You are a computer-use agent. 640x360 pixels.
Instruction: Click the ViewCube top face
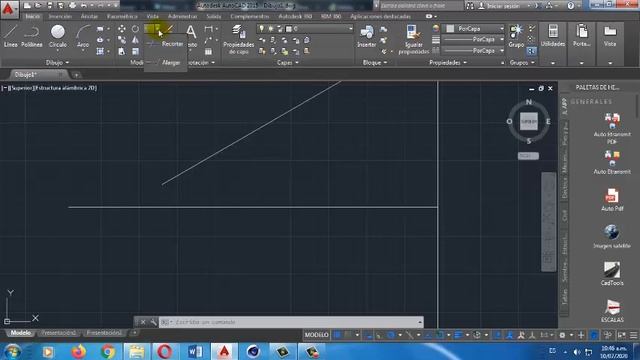coord(529,122)
